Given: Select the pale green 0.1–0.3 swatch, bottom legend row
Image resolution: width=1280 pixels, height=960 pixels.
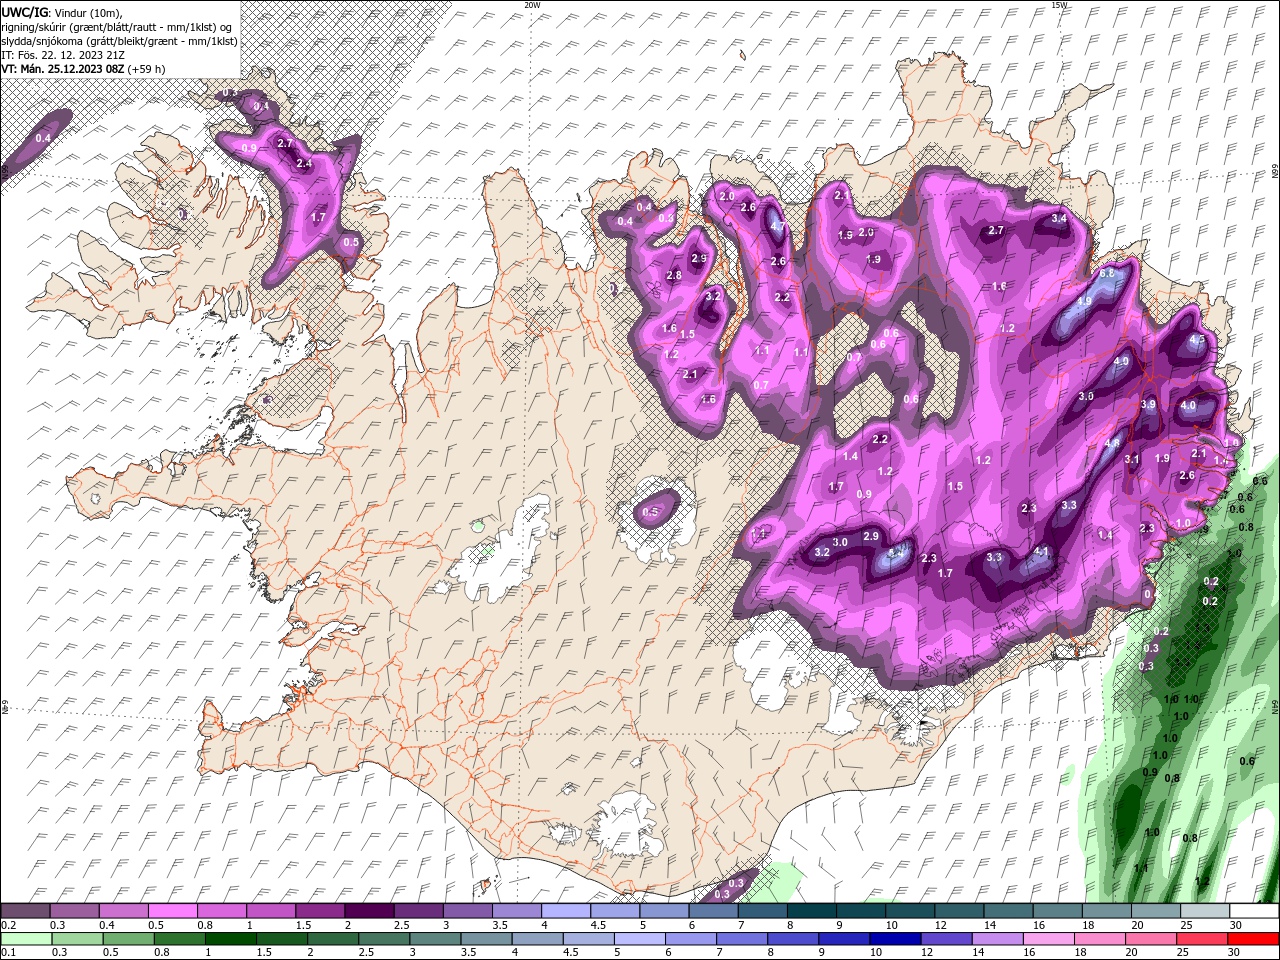Looking at the screenshot, I should click(x=25, y=939).
